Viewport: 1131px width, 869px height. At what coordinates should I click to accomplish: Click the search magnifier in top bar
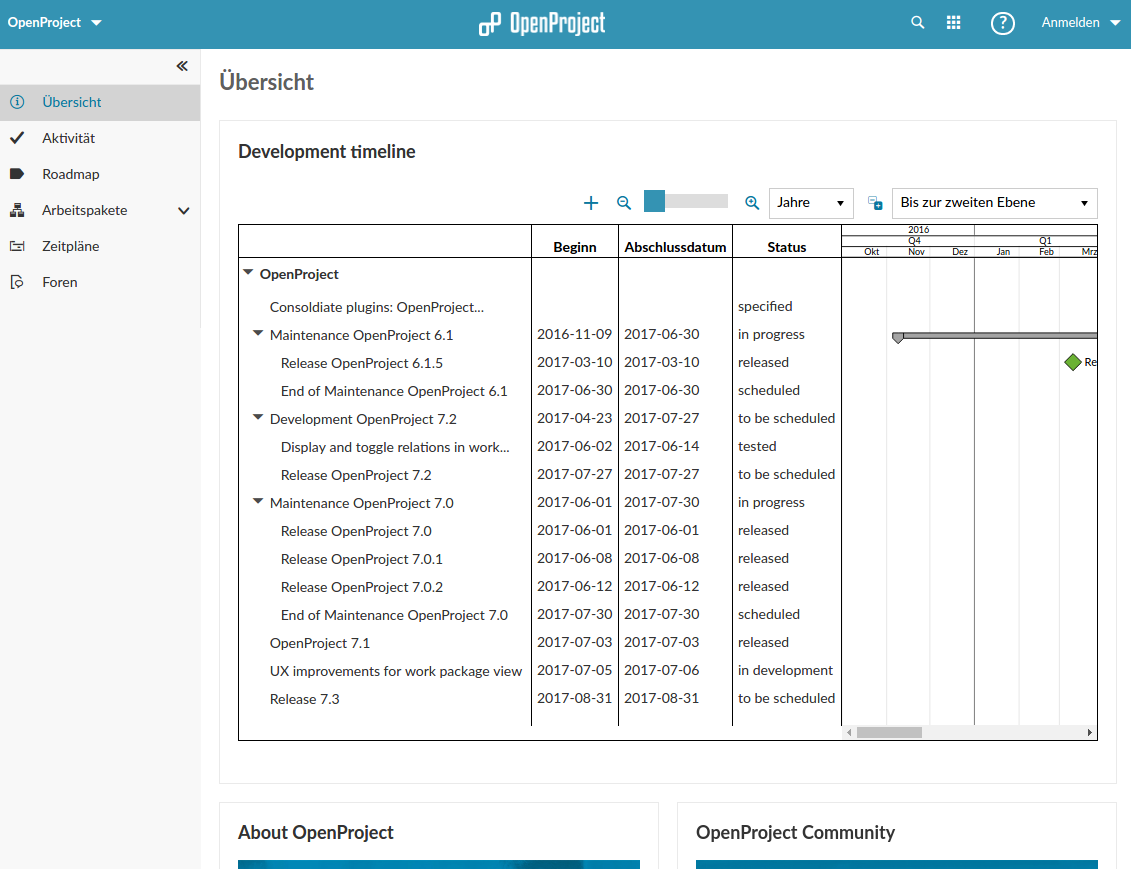click(917, 22)
